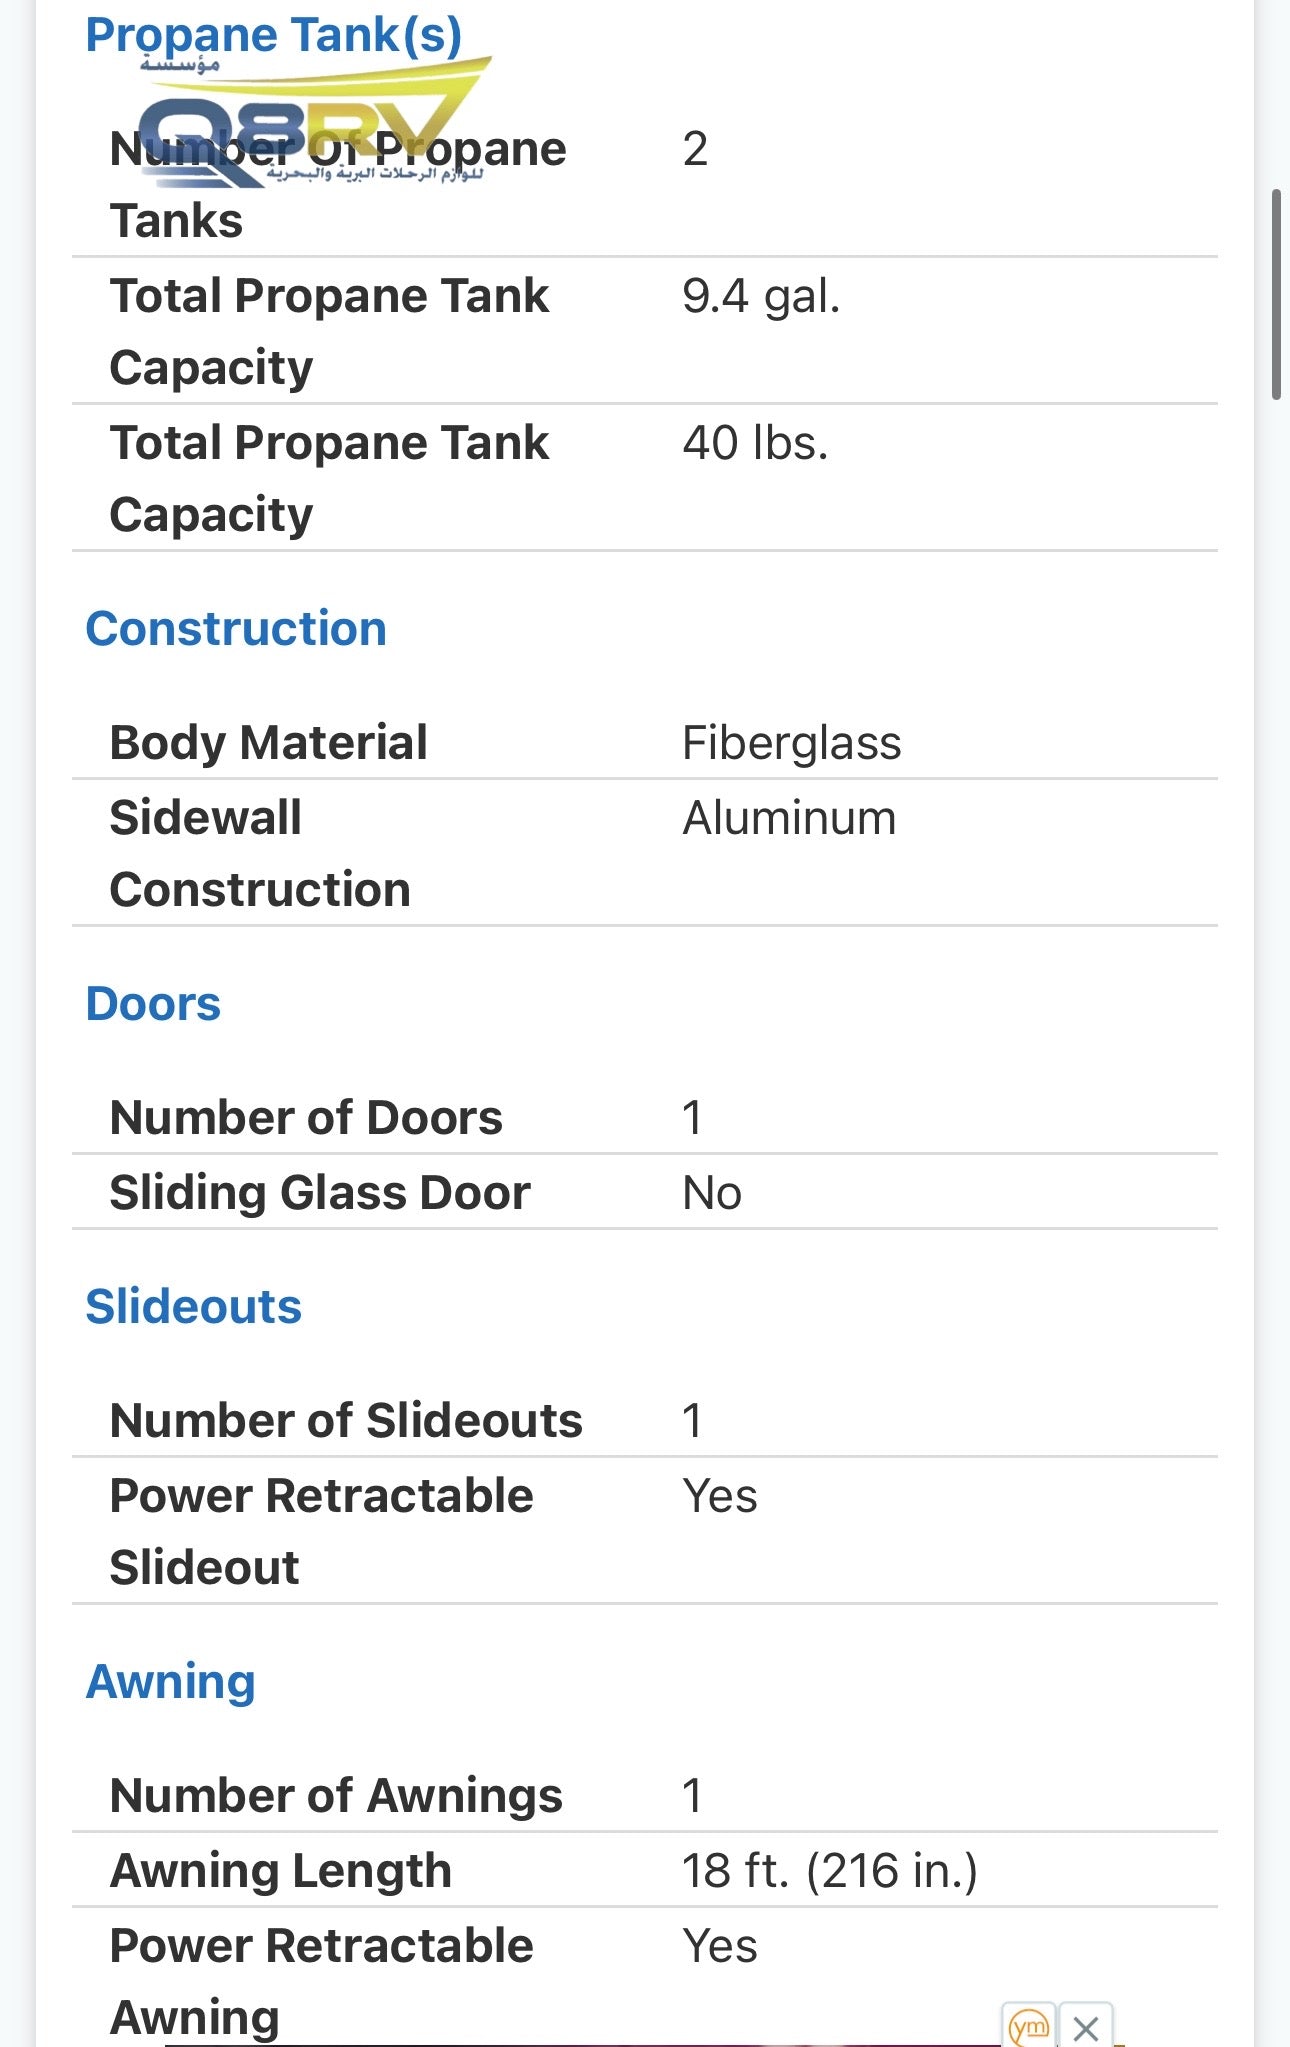Click the Doors section heading
Screen dimensions: 1290x2047
tap(153, 1004)
